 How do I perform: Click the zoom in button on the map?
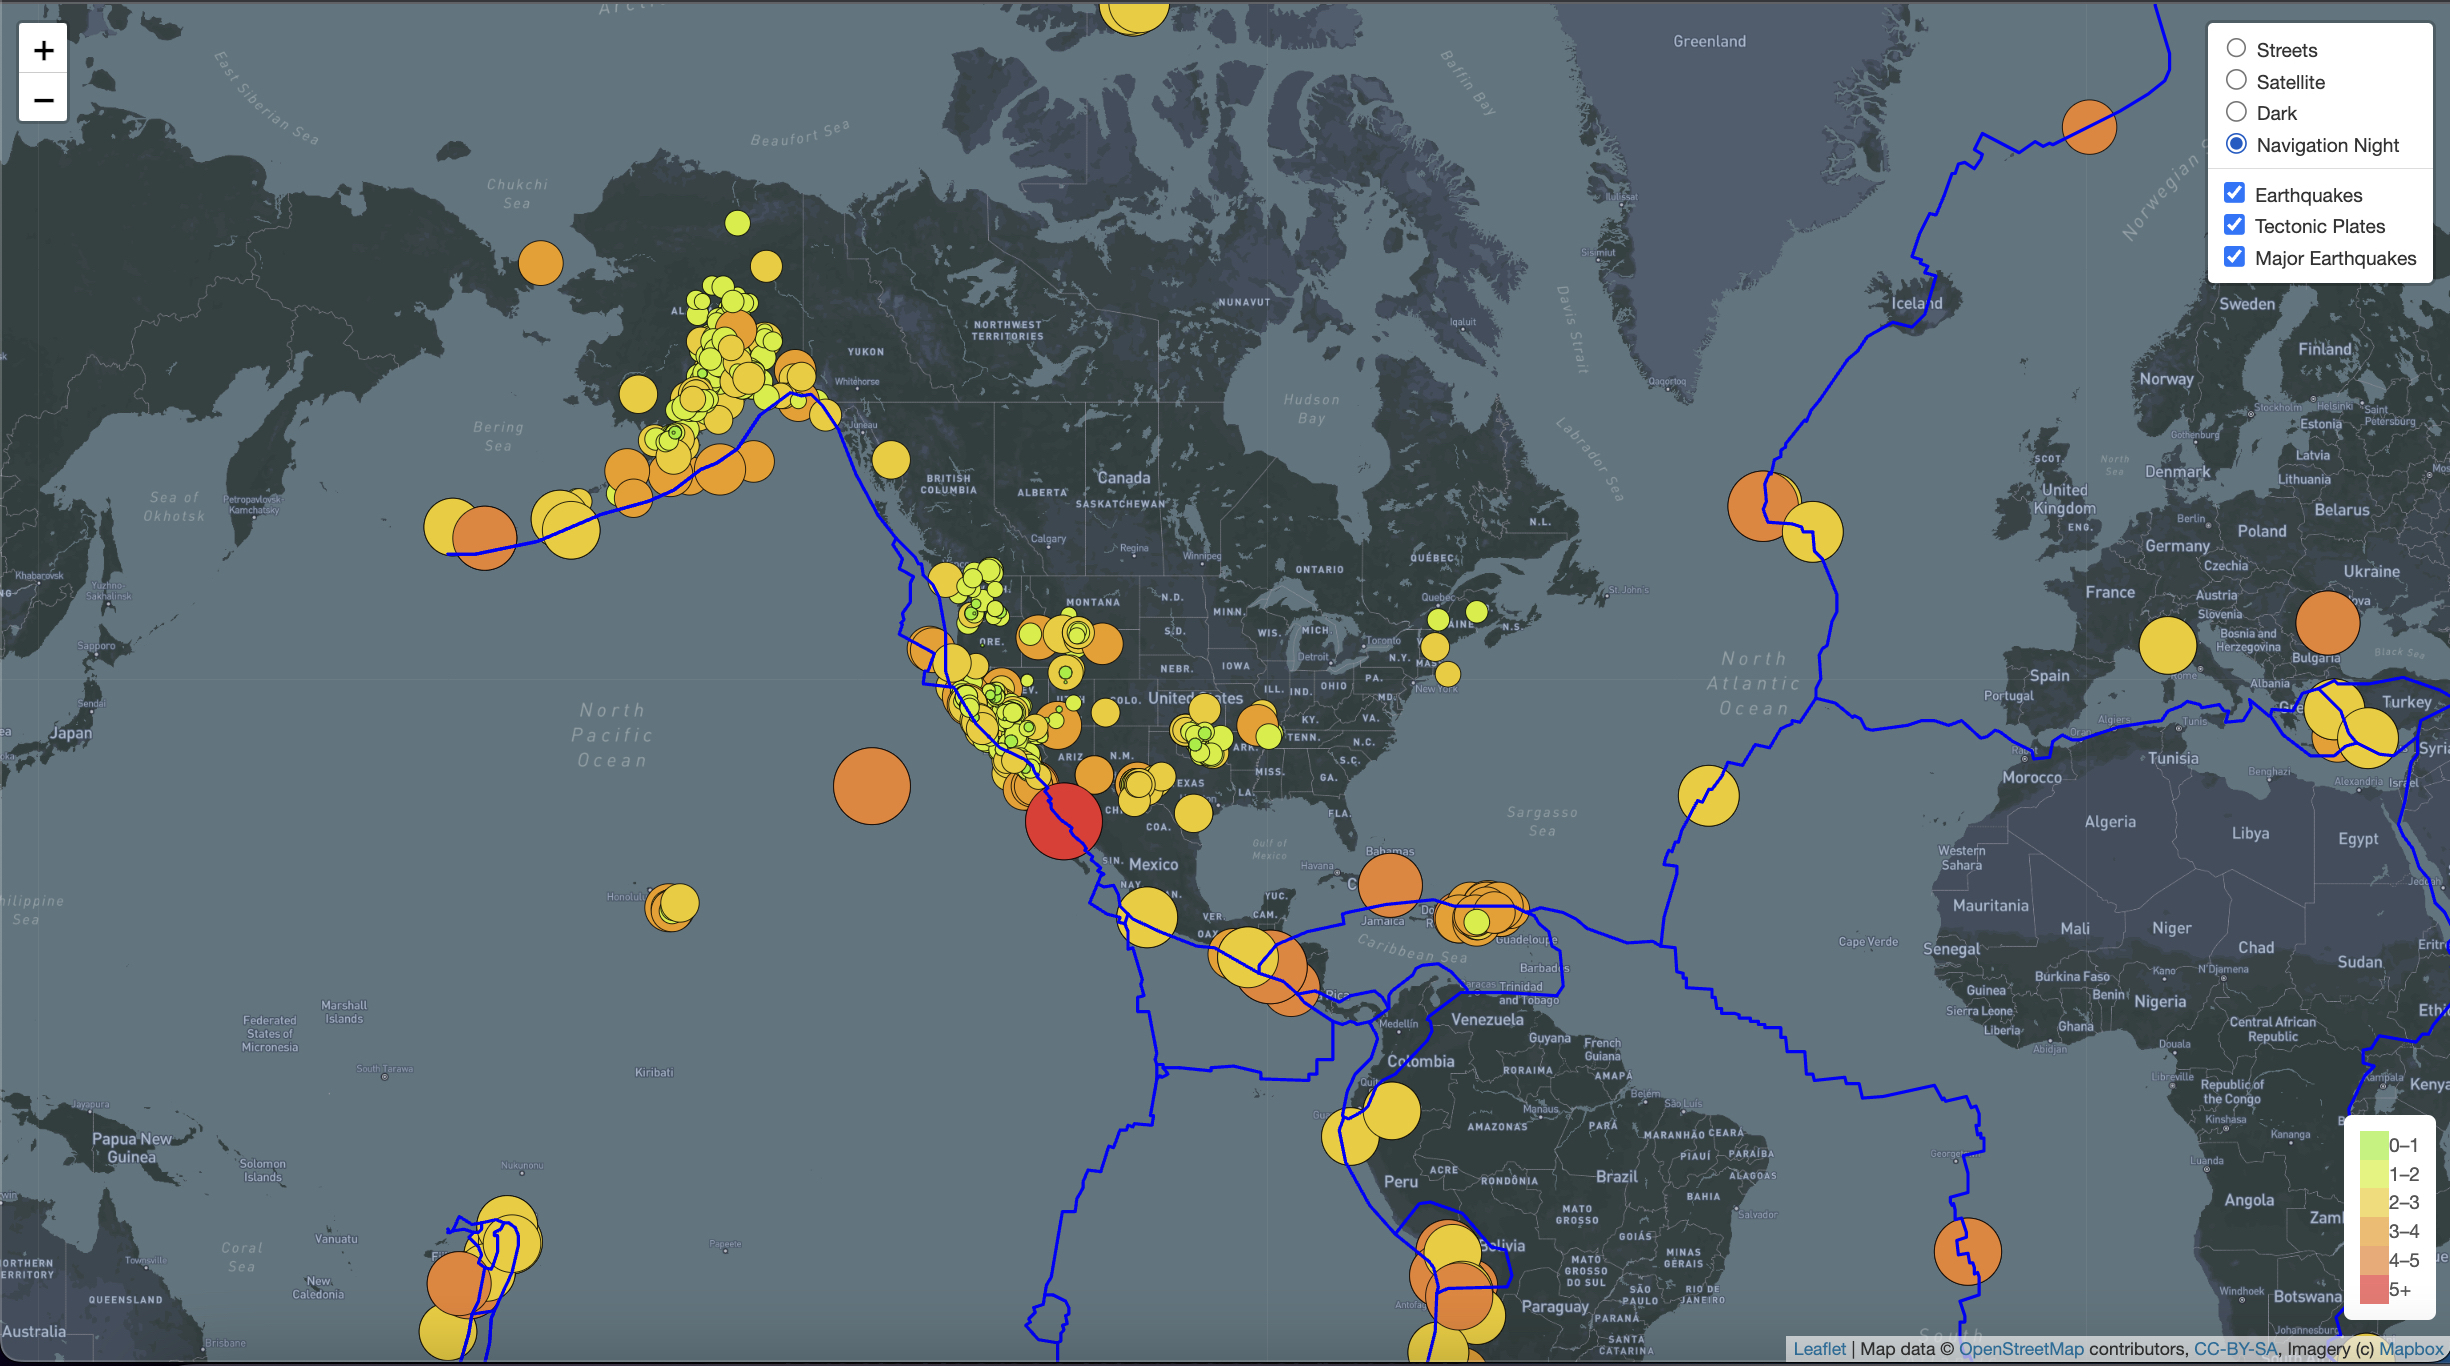42,50
